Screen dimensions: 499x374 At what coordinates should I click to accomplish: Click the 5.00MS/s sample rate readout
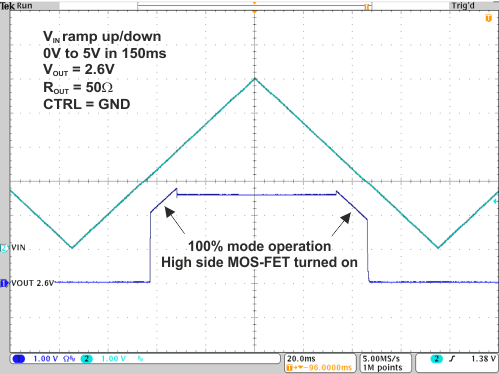click(381, 359)
